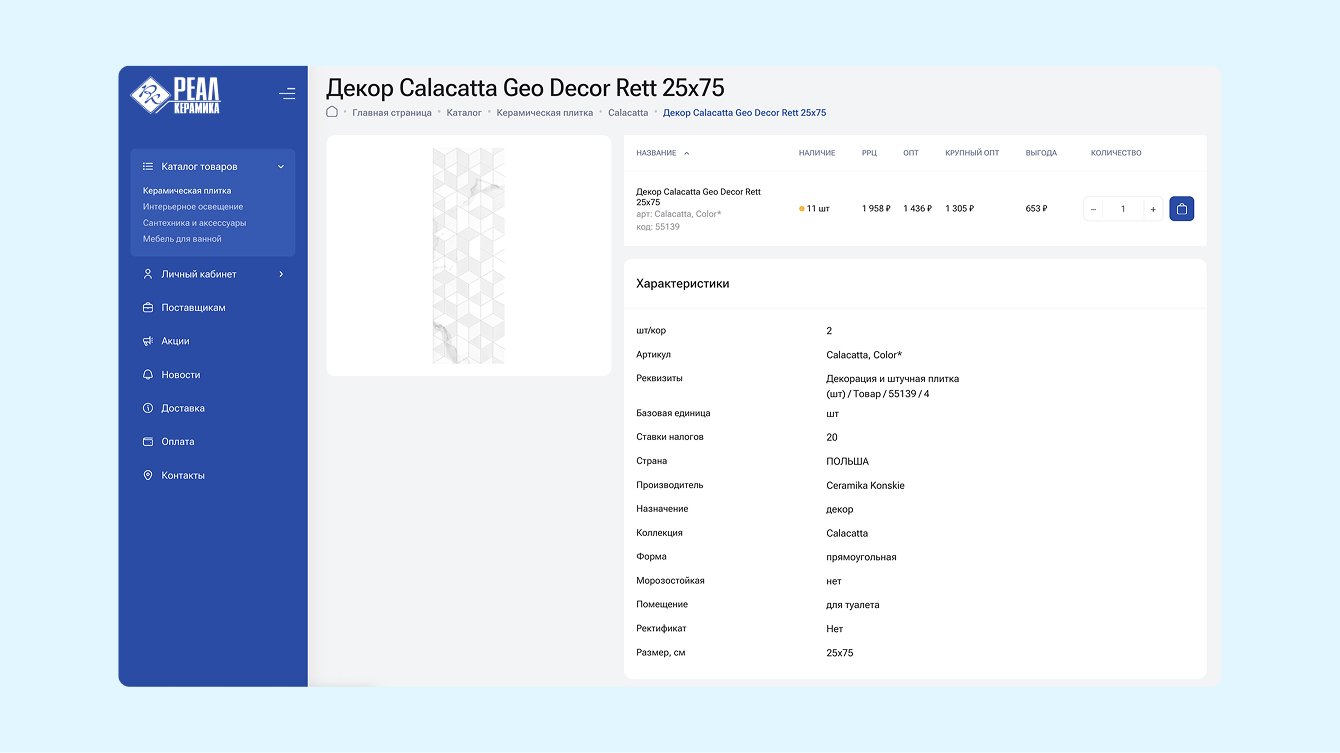
Task: Click the Количество column header
Action: click(x=1116, y=153)
